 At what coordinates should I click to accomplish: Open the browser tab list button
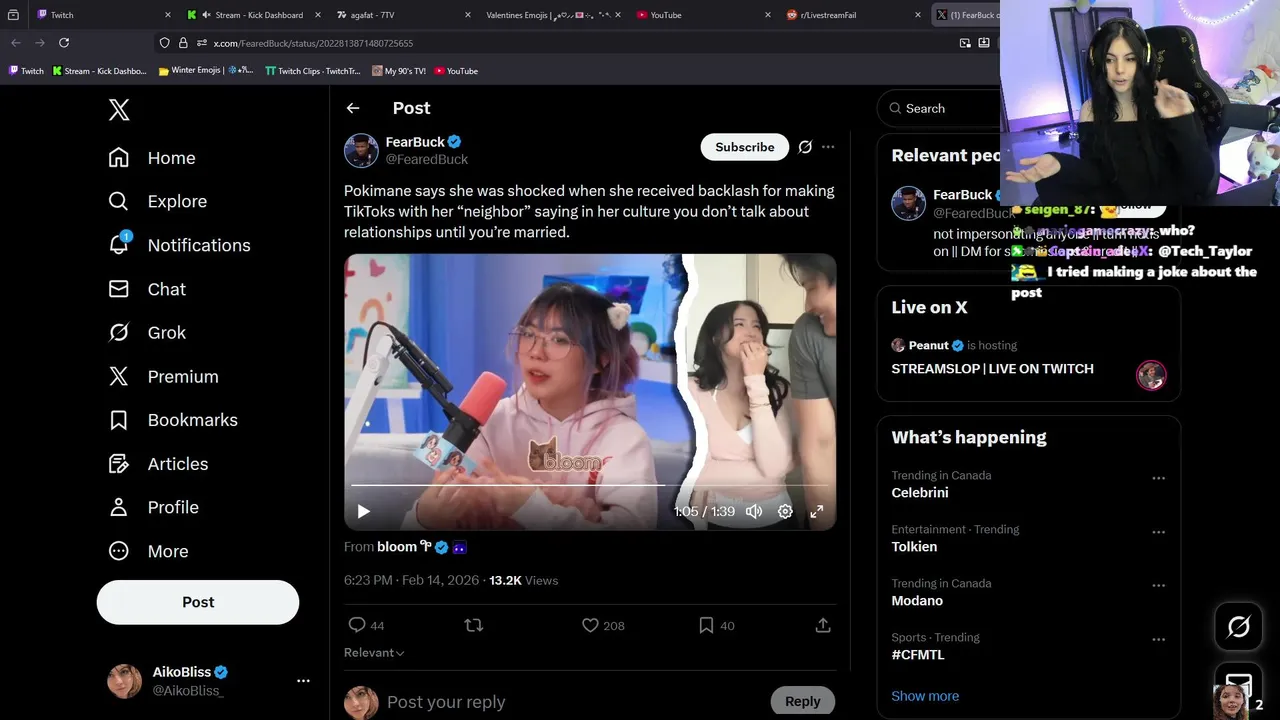pos(13,15)
